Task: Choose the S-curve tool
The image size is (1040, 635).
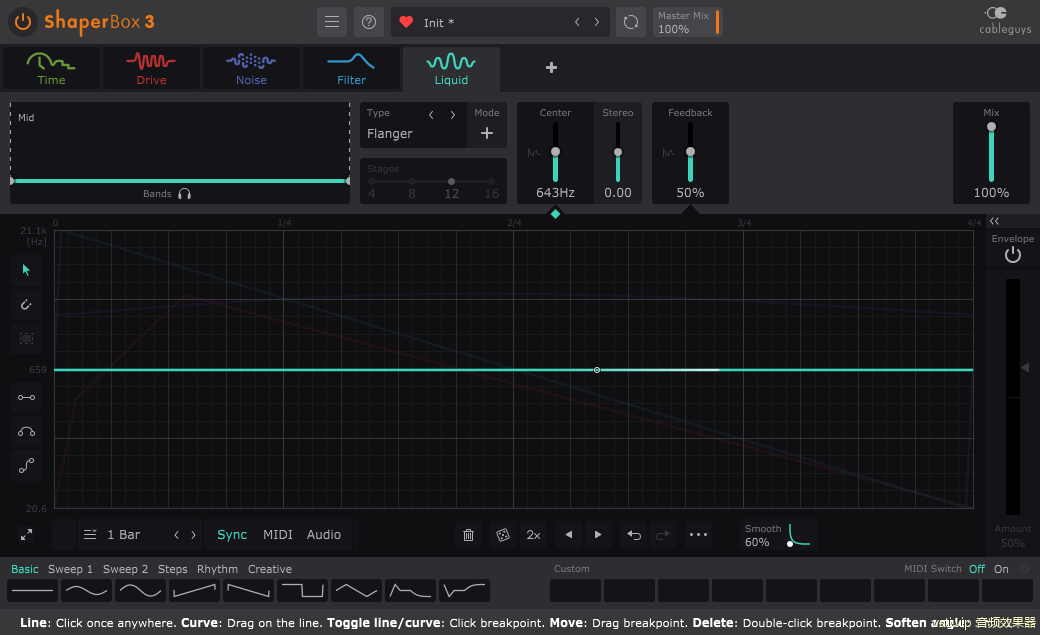Action: (x=27, y=466)
